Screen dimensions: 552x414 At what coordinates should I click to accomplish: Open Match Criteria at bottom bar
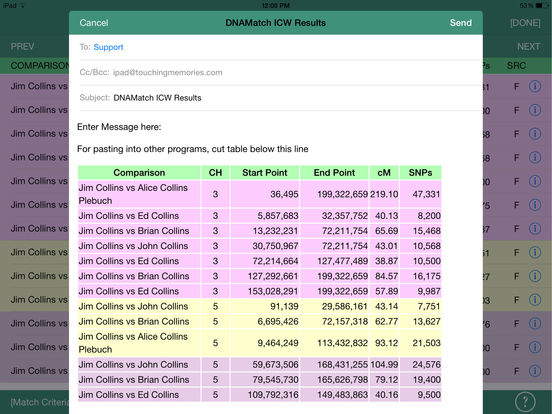[39, 402]
